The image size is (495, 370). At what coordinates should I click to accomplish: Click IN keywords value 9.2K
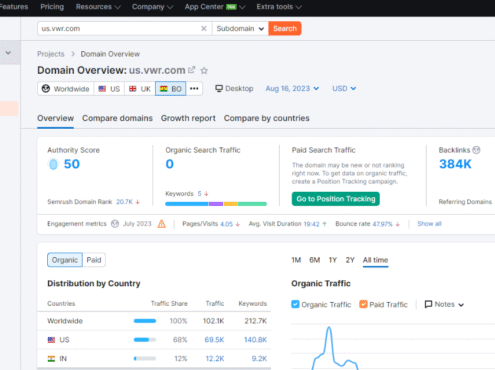[259, 359]
